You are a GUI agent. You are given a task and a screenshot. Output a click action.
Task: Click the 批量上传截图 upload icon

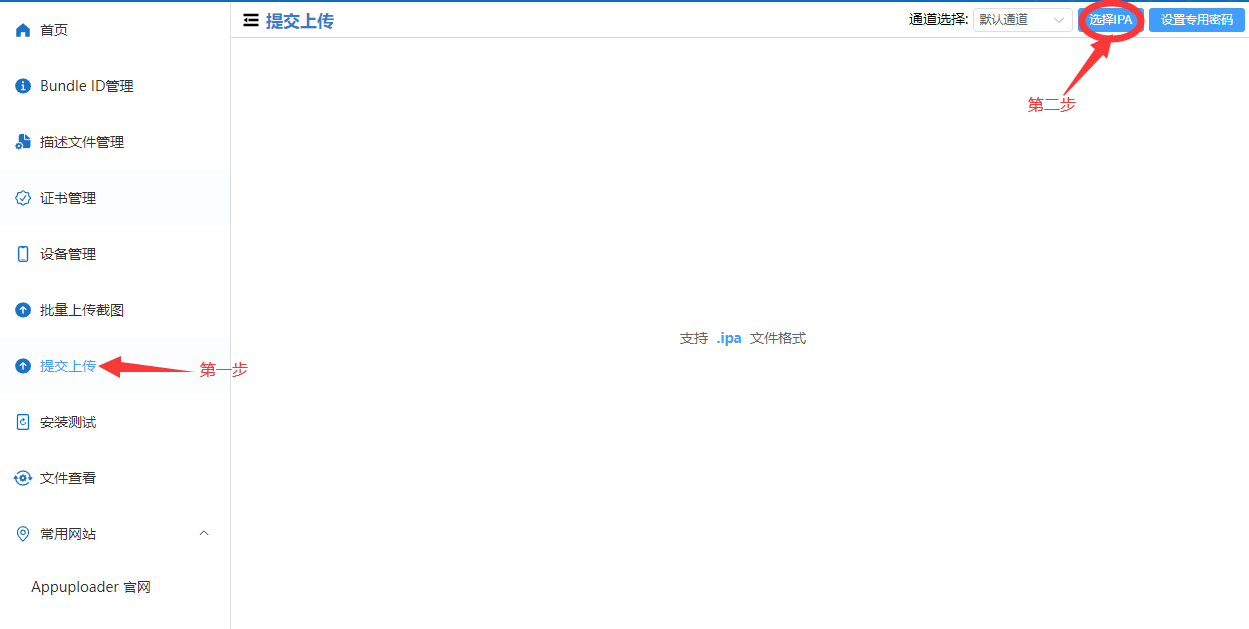coord(23,311)
